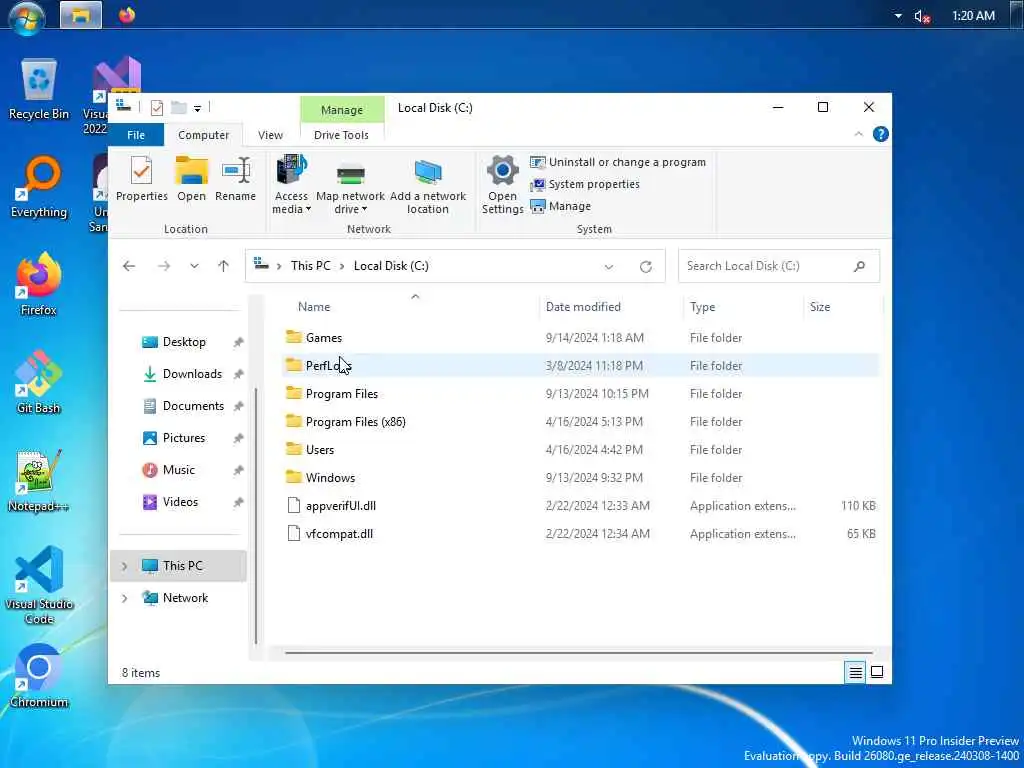
Task: Go up one folder level
Action: 223,266
